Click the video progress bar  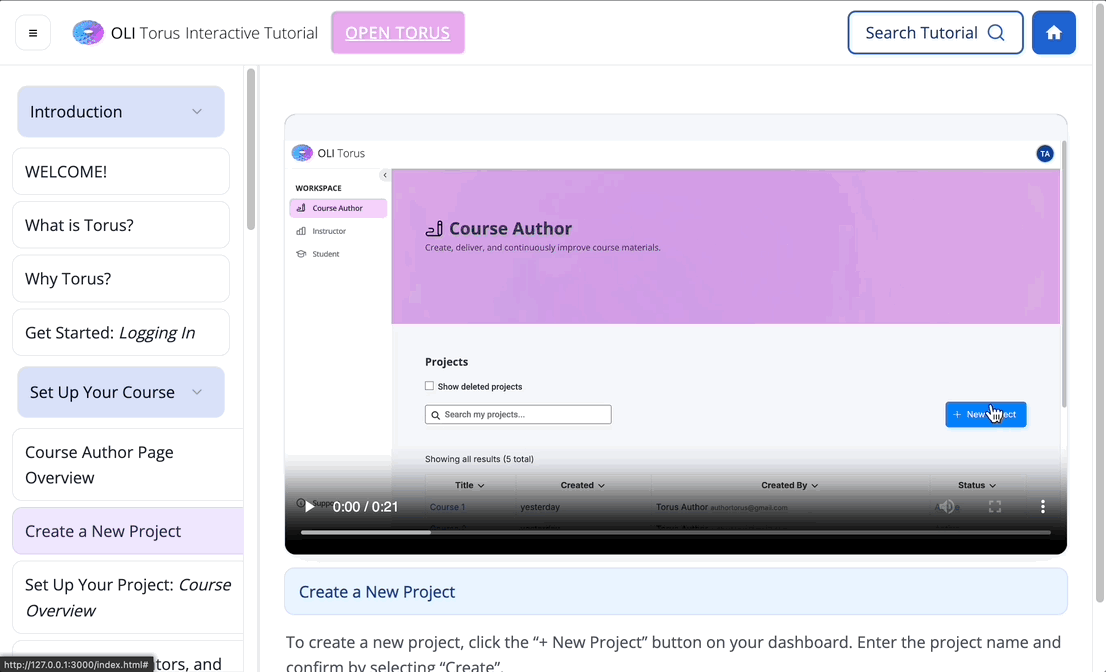[x=676, y=532]
